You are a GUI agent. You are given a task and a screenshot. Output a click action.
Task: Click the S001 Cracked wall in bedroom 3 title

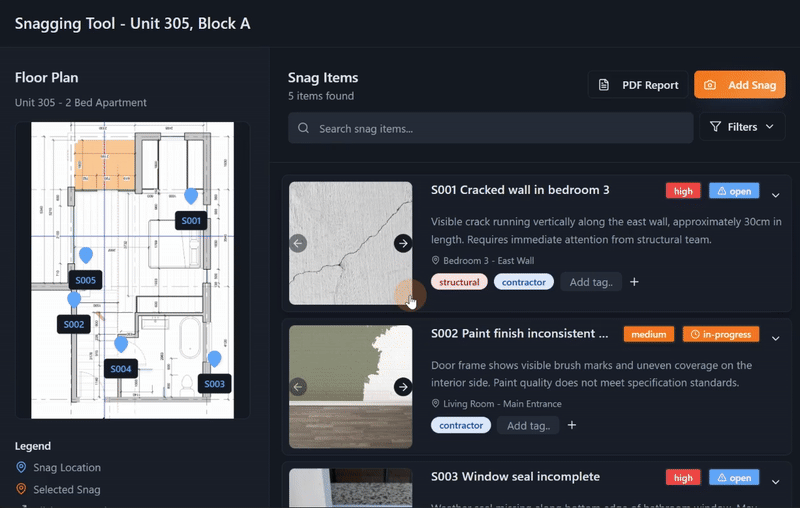click(x=520, y=190)
